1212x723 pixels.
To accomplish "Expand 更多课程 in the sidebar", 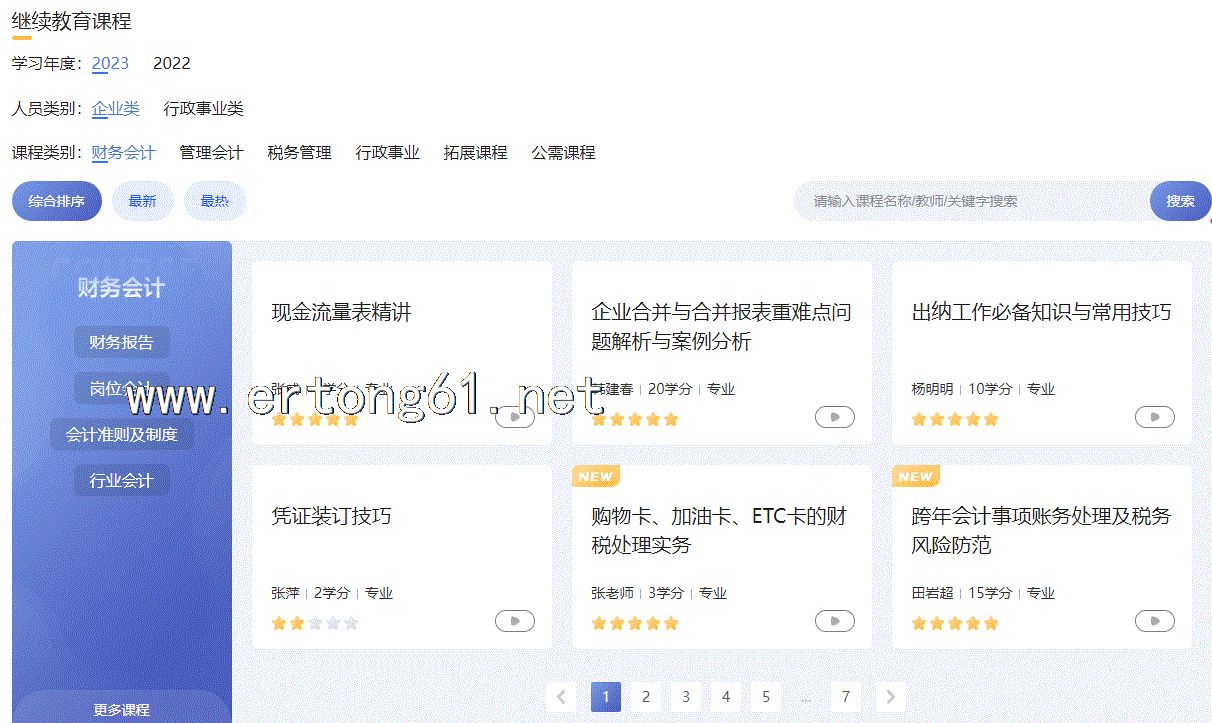I will [x=122, y=709].
